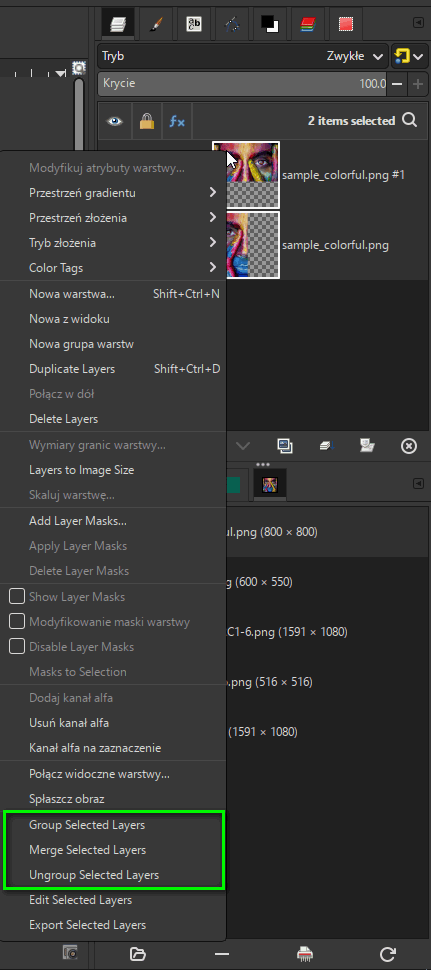
Task: Choose Kanał alfa na zaznaczenie entry
Action: (x=113, y=747)
